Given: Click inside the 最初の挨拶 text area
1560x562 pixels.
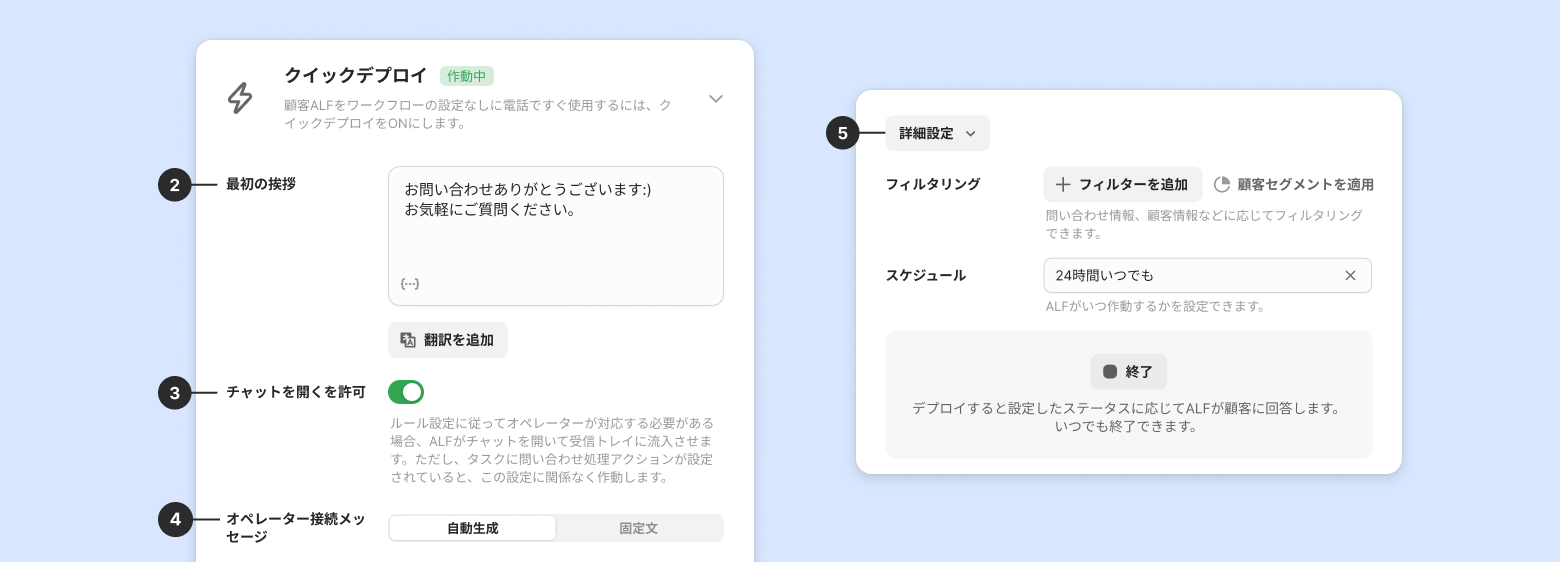Looking at the screenshot, I should pos(555,235).
